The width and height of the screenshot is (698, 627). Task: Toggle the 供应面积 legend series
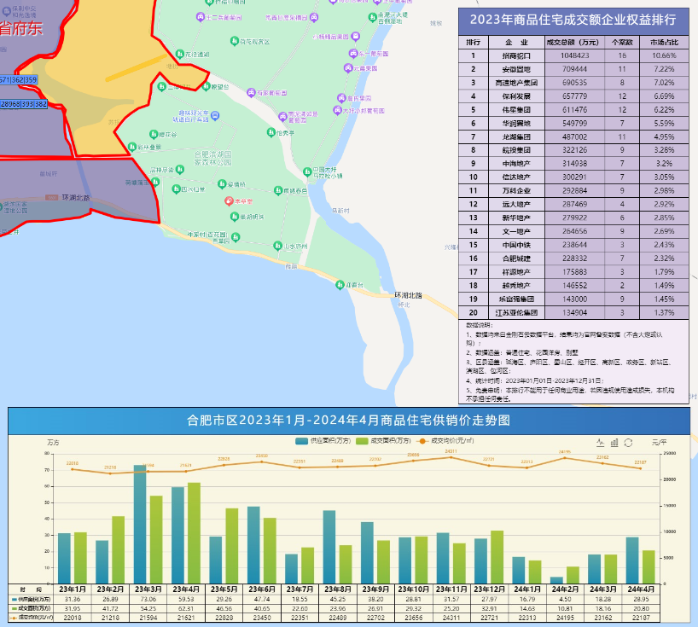coord(326,439)
